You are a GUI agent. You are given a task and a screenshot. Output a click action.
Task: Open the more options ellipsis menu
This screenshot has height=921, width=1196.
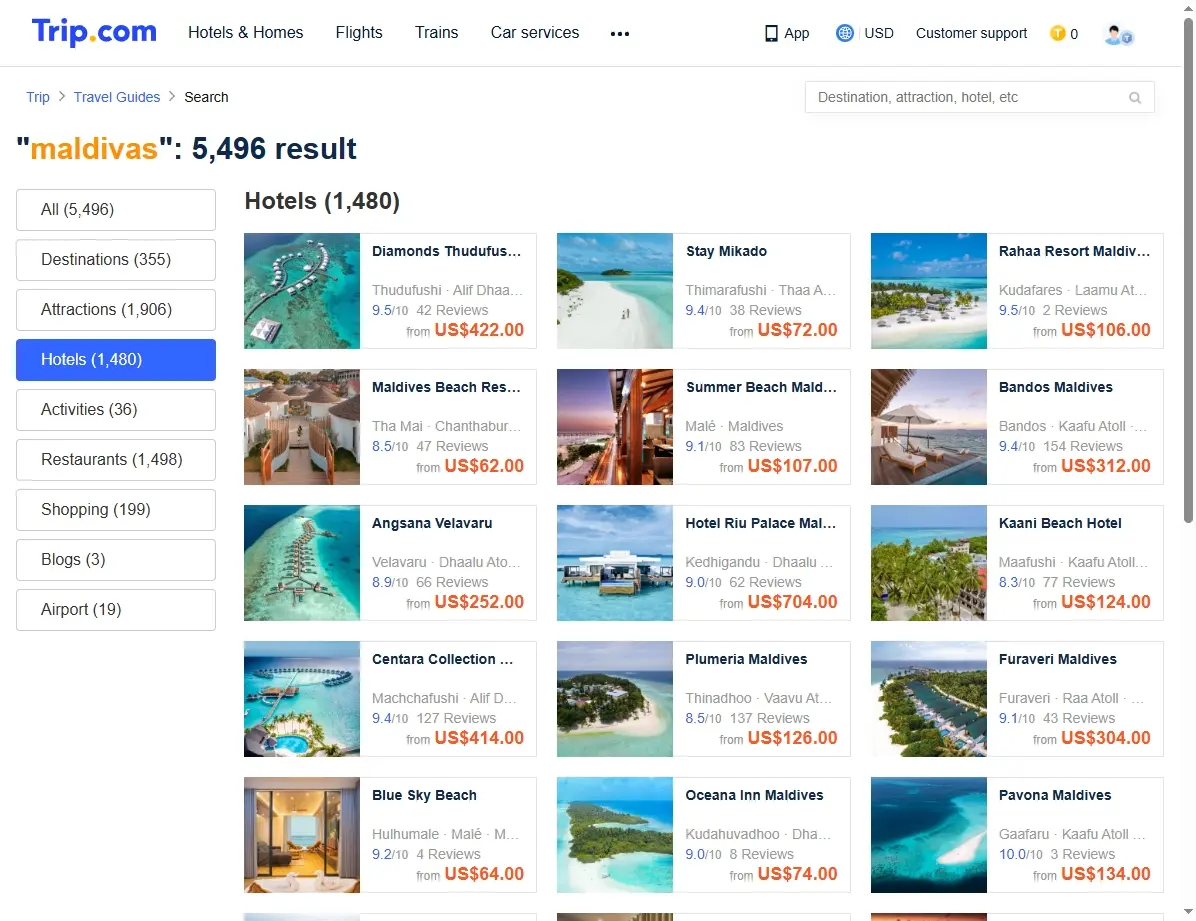[x=620, y=34]
